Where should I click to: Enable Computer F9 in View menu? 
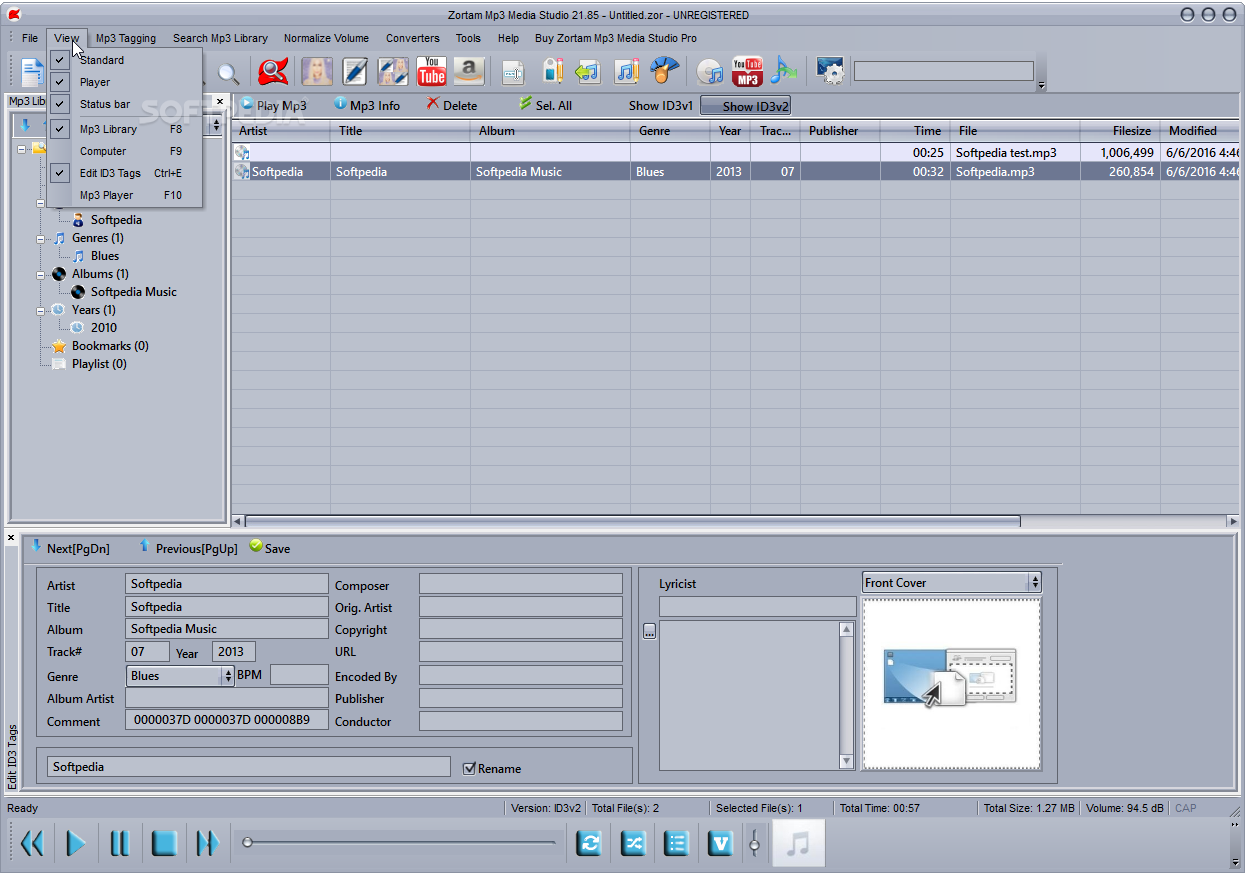point(125,151)
